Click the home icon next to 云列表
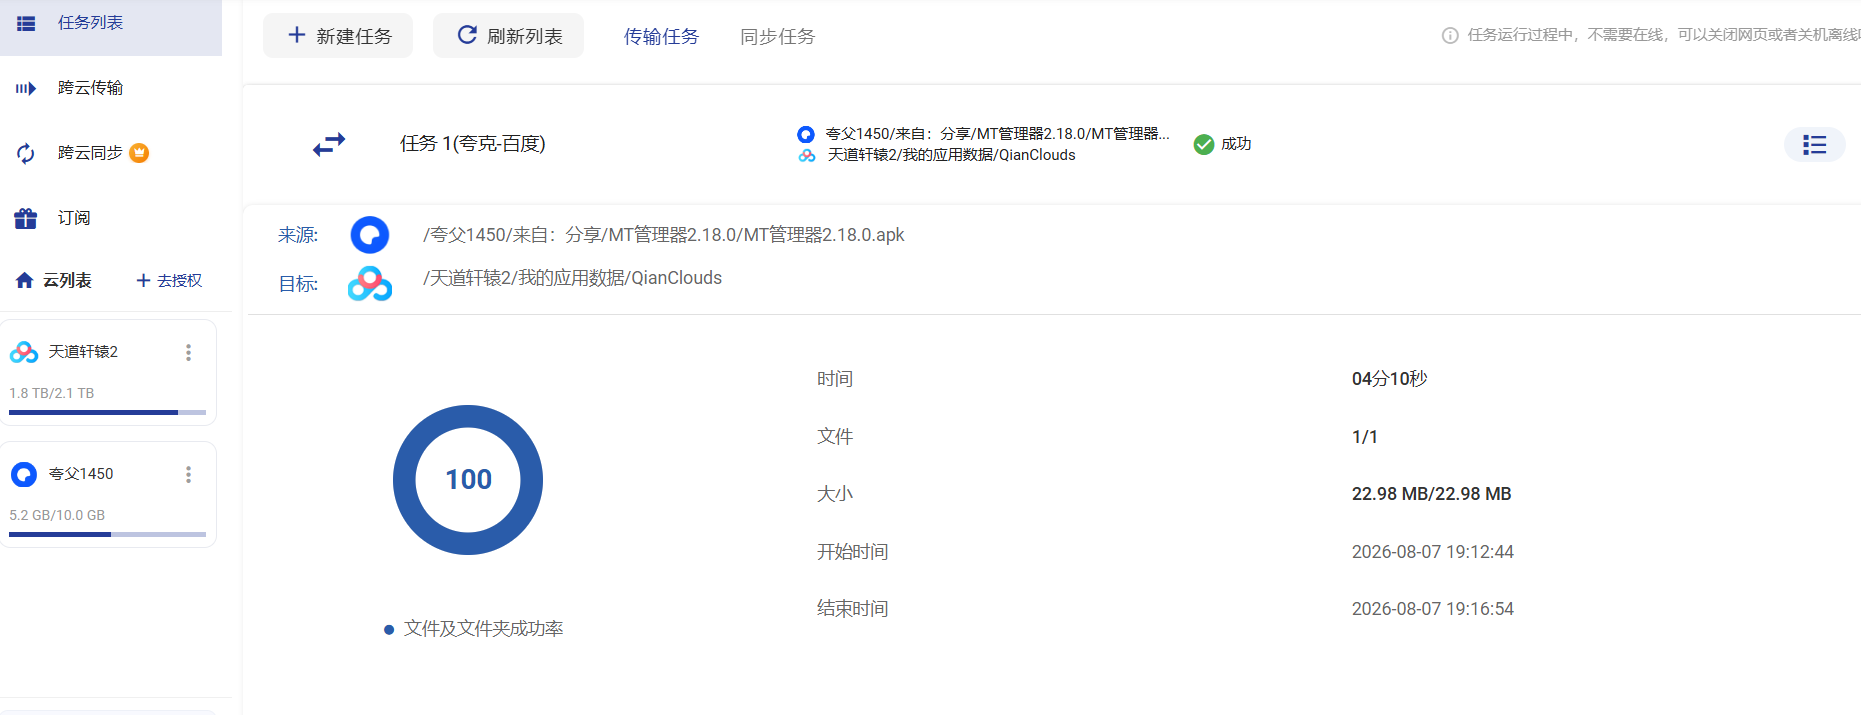 (25, 280)
